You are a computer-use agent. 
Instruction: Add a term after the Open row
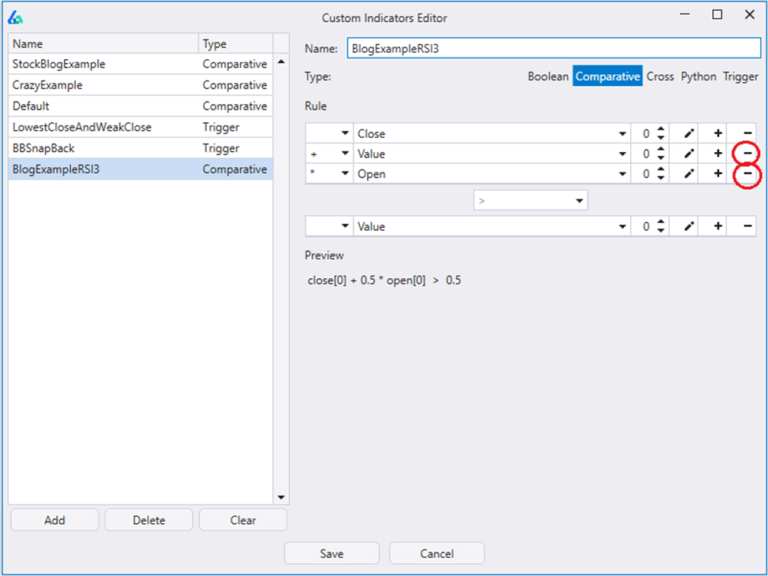tap(718, 173)
